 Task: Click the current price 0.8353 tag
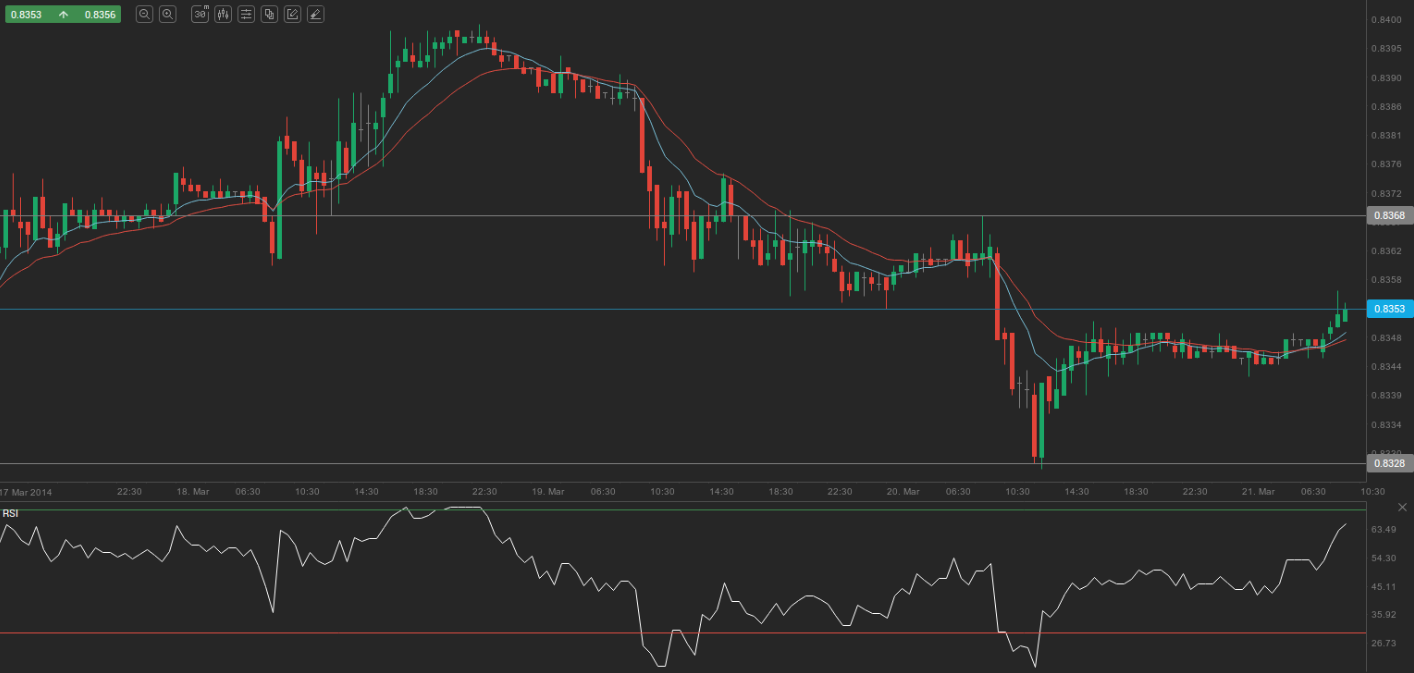click(1388, 309)
